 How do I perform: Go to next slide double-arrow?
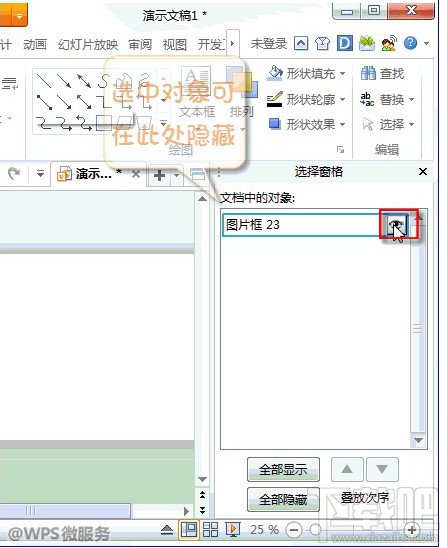point(202,510)
